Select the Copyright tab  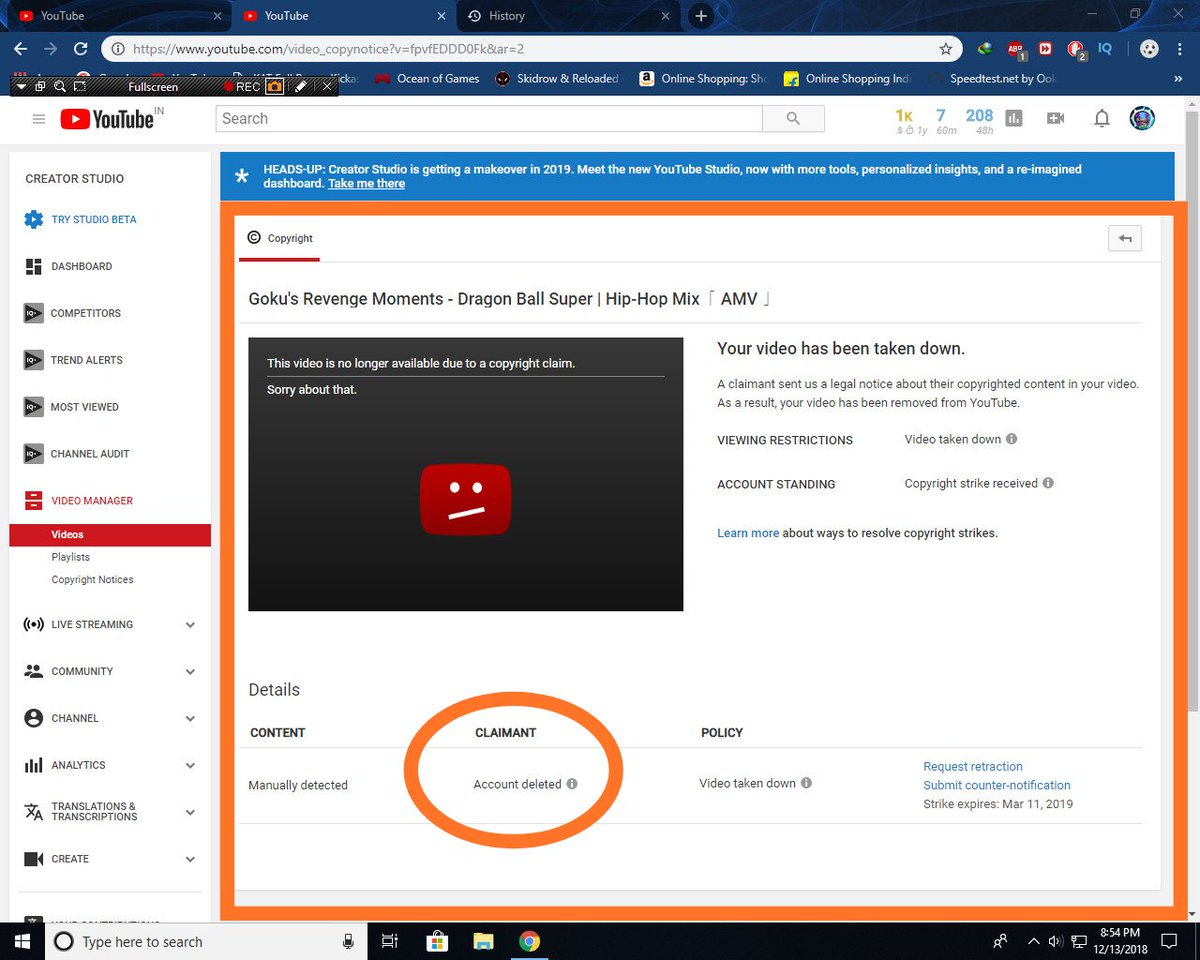click(280, 238)
